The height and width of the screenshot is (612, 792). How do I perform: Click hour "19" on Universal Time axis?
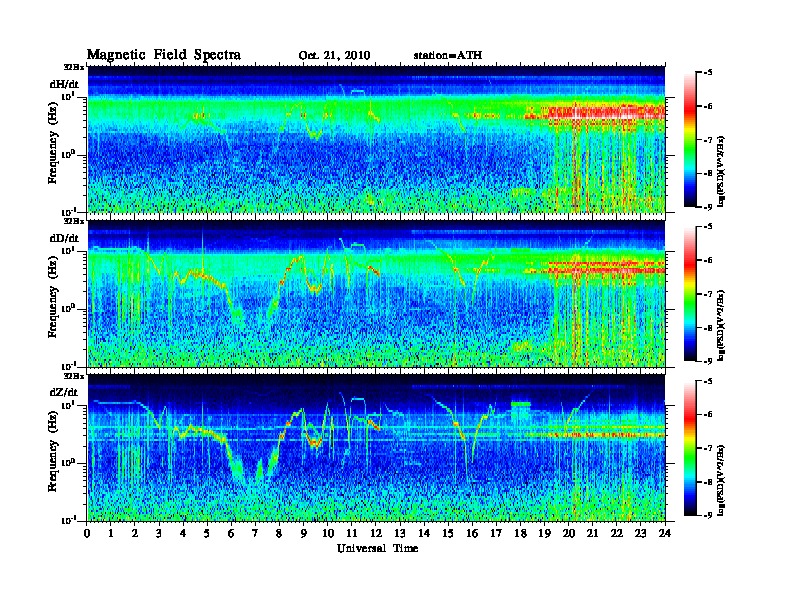(x=544, y=533)
